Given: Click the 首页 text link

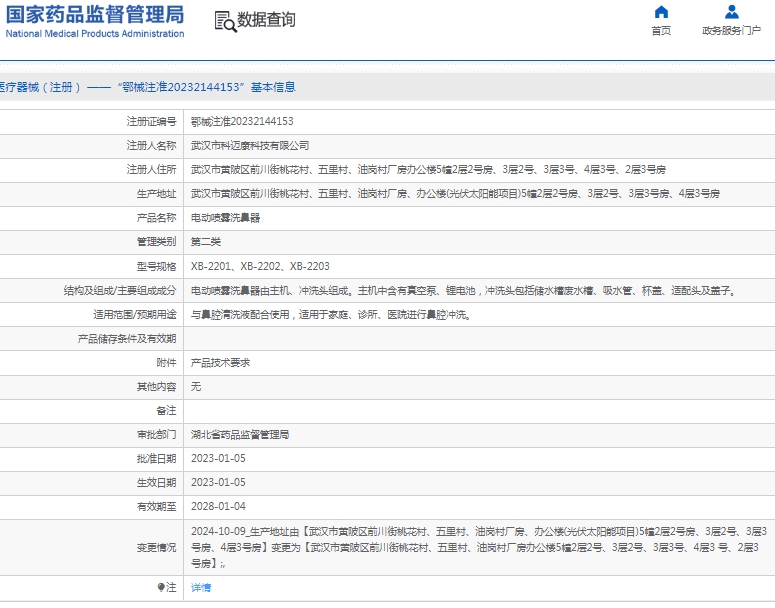Looking at the screenshot, I should (x=661, y=31).
